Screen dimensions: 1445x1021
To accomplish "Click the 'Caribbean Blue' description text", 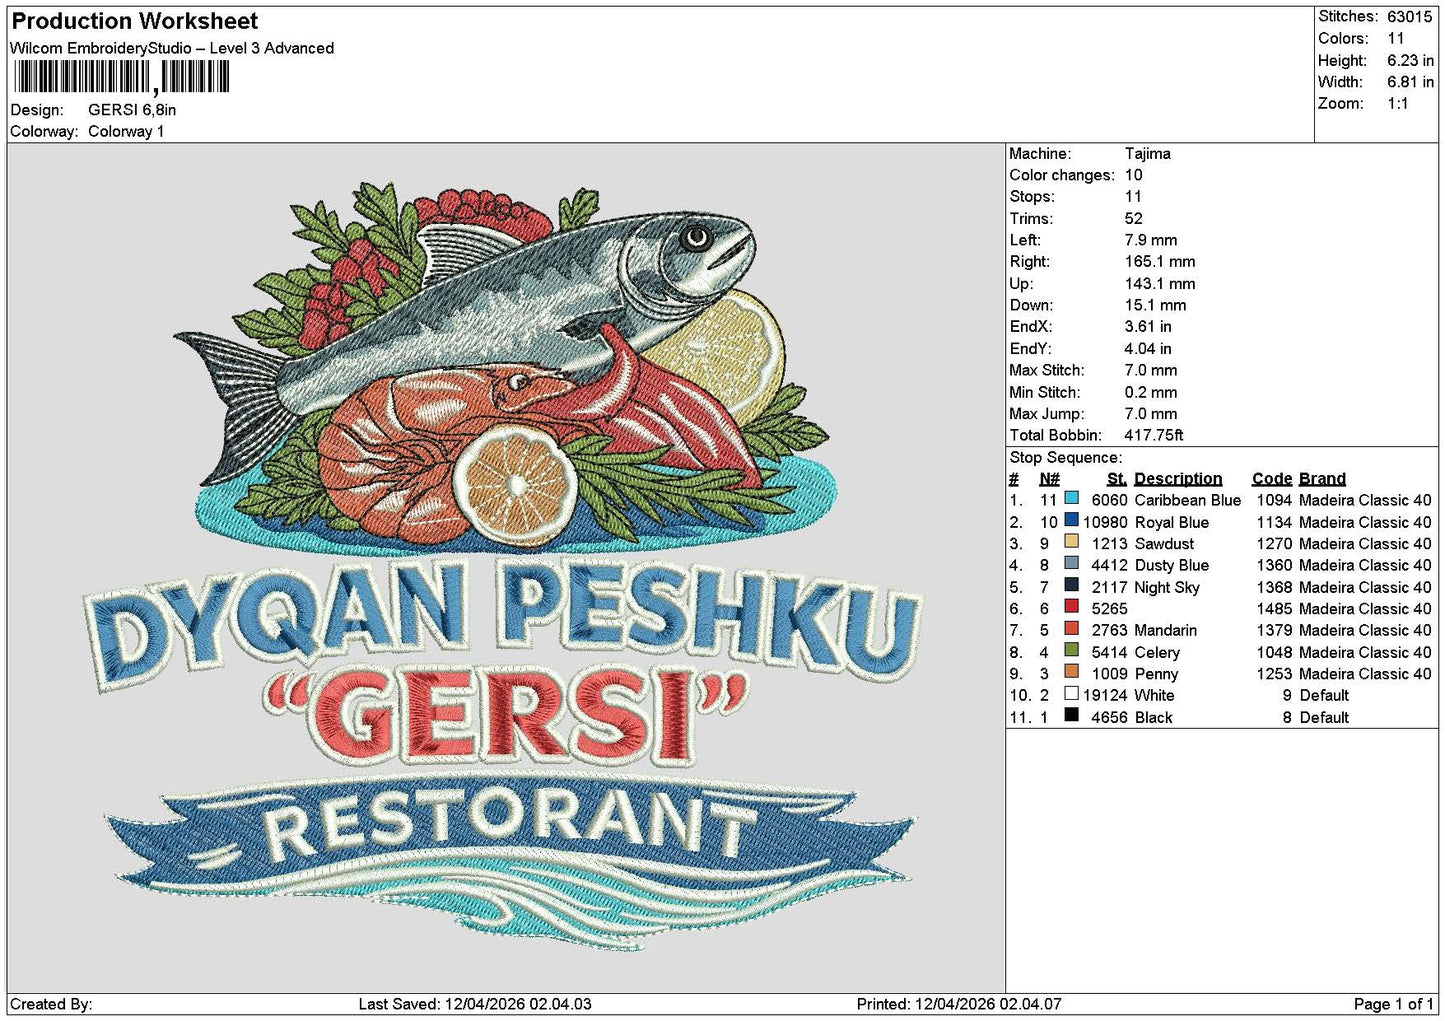I will pos(1188,500).
